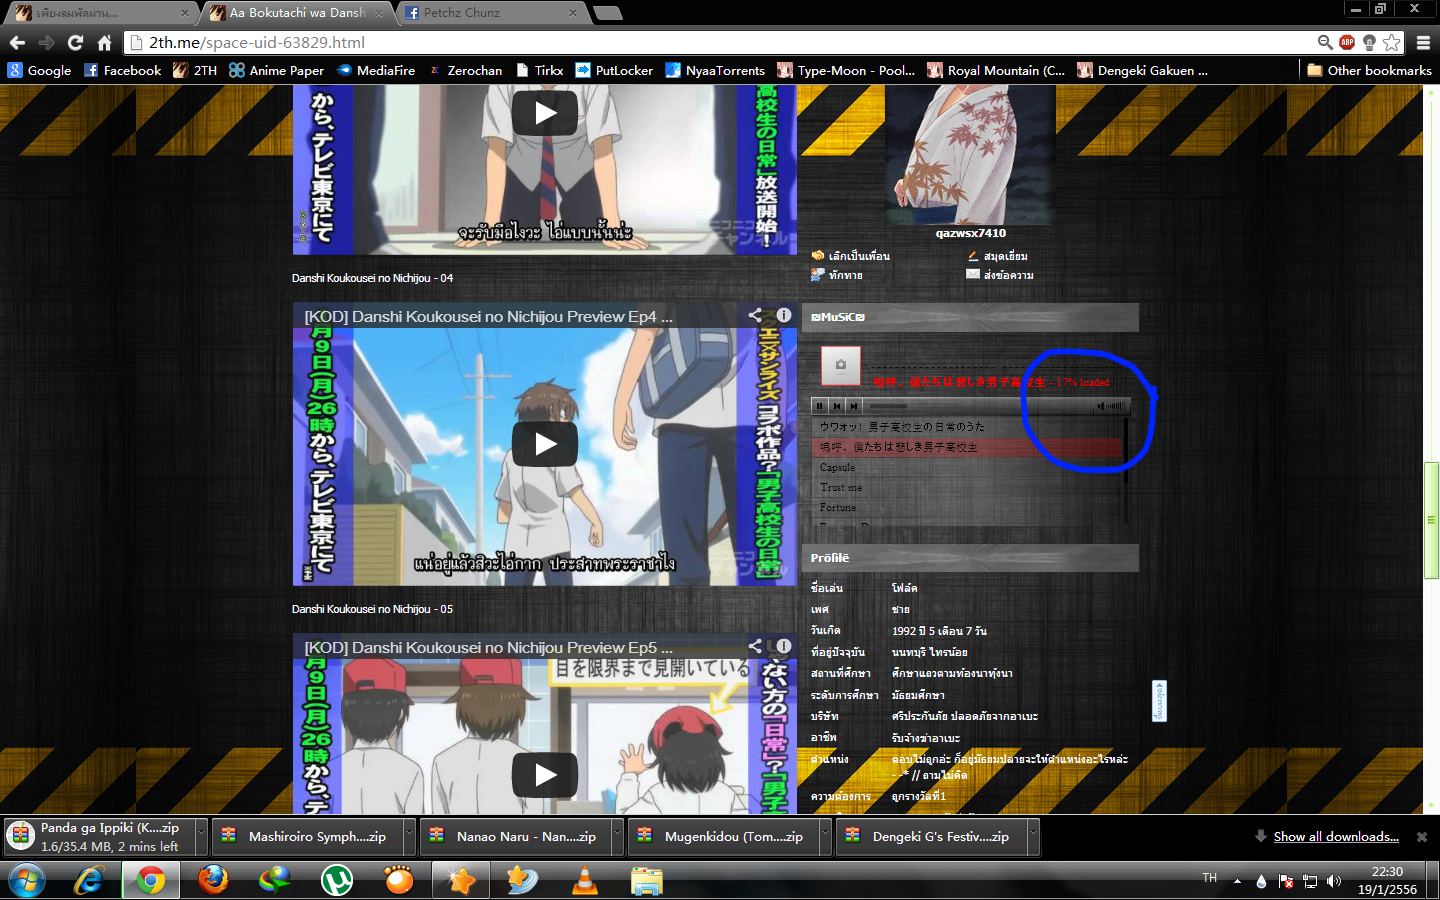This screenshot has height=900, width=1440.
Task: Select the Aa Bokutachi wa Danshi tab
Action: click(x=294, y=13)
